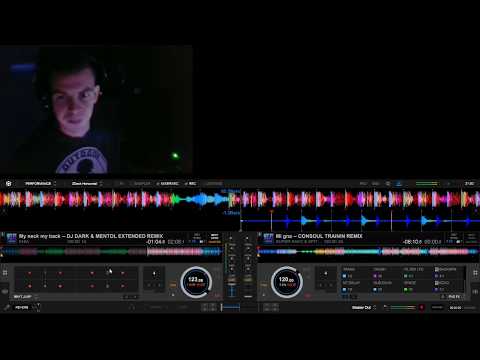Toggle the SAMPLER panel button
Screen dimensions: 480x360
142,184
